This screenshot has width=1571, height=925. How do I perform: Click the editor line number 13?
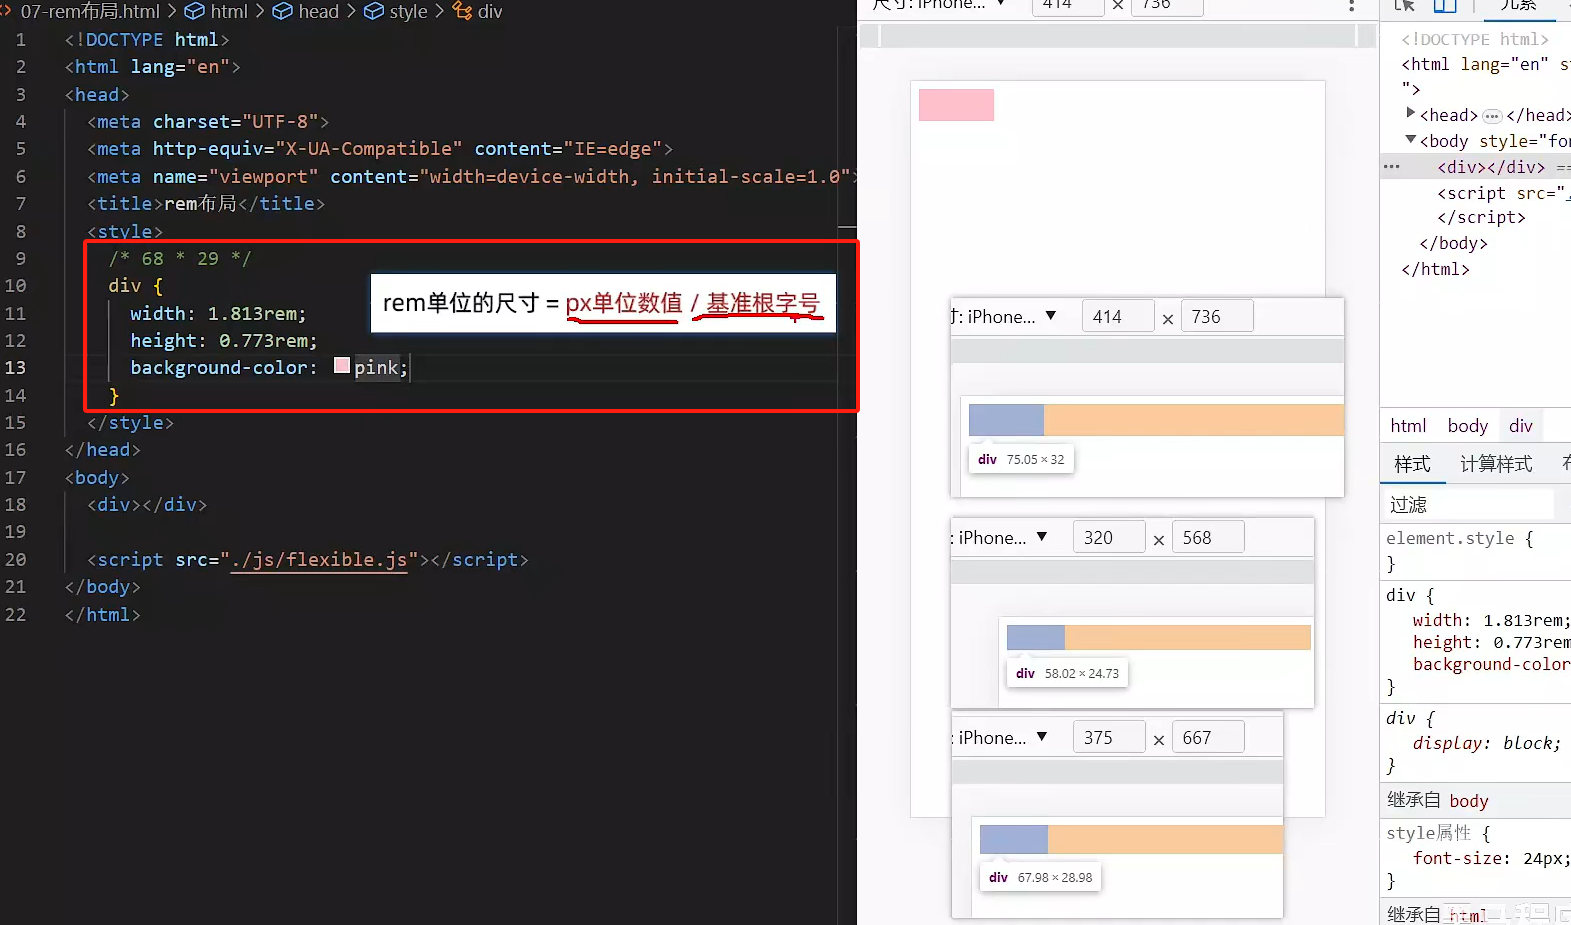[x=15, y=367]
